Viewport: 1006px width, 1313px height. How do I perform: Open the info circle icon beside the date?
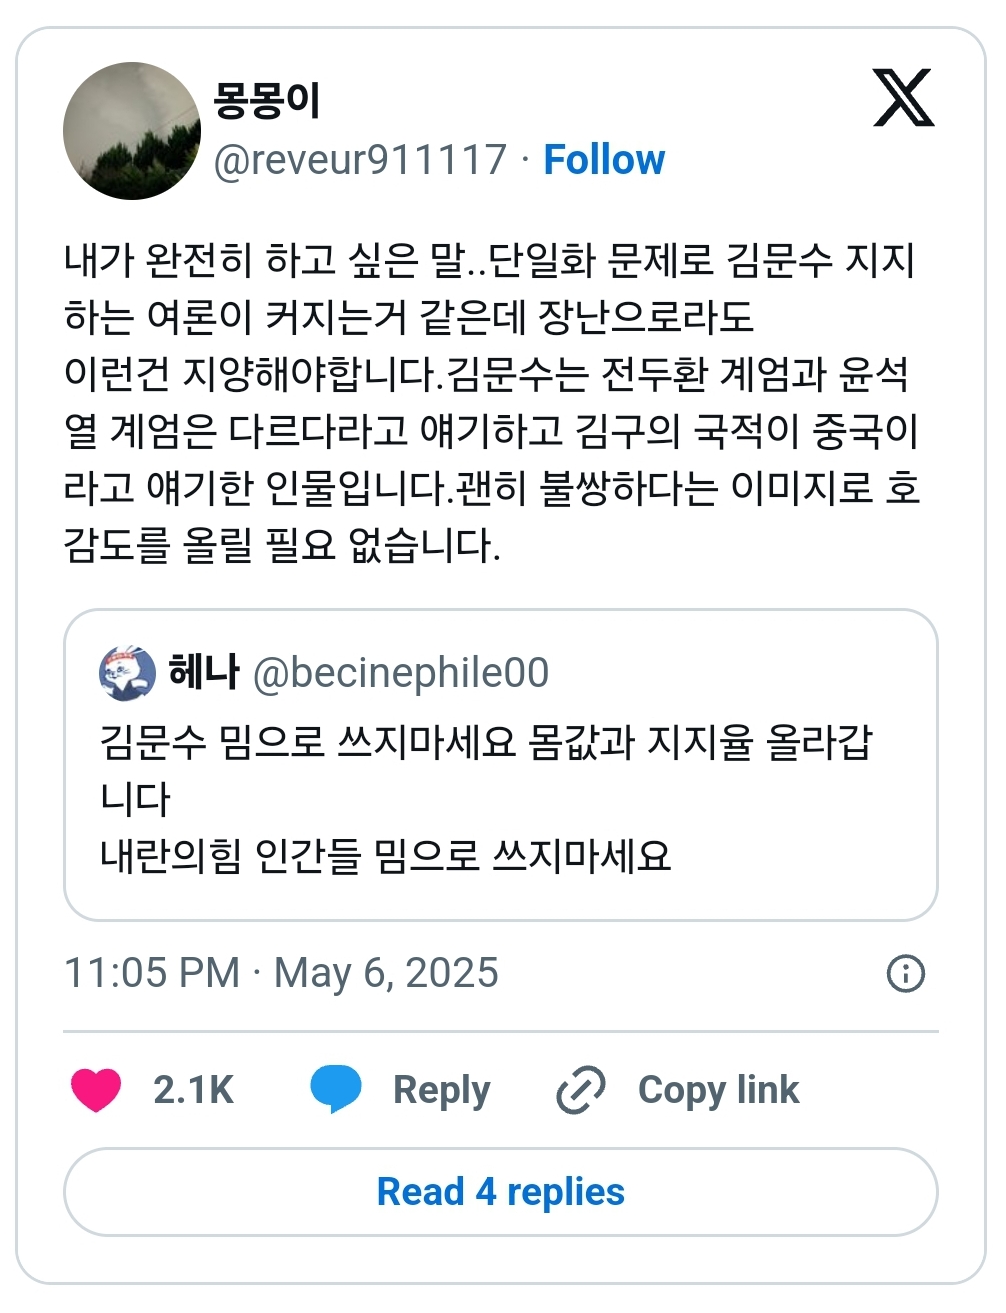click(x=906, y=973)
